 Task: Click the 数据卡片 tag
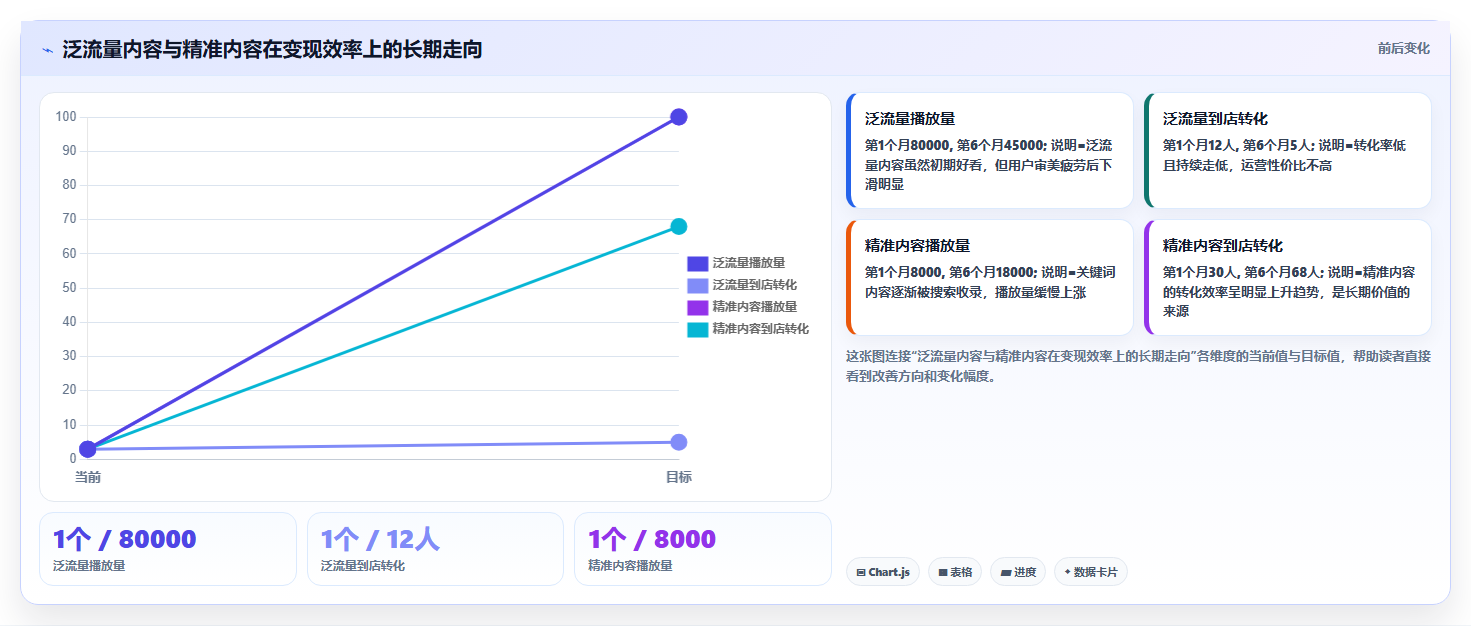point(1091,572)
